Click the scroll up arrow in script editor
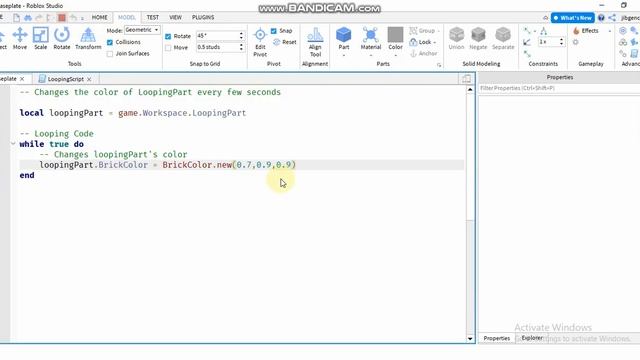 point(470,89)
